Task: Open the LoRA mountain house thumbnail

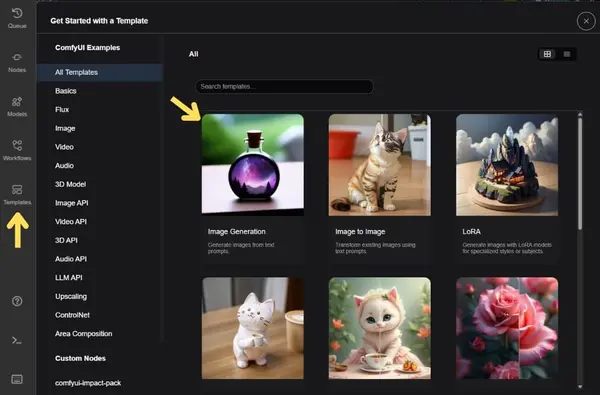Action: 507,165
